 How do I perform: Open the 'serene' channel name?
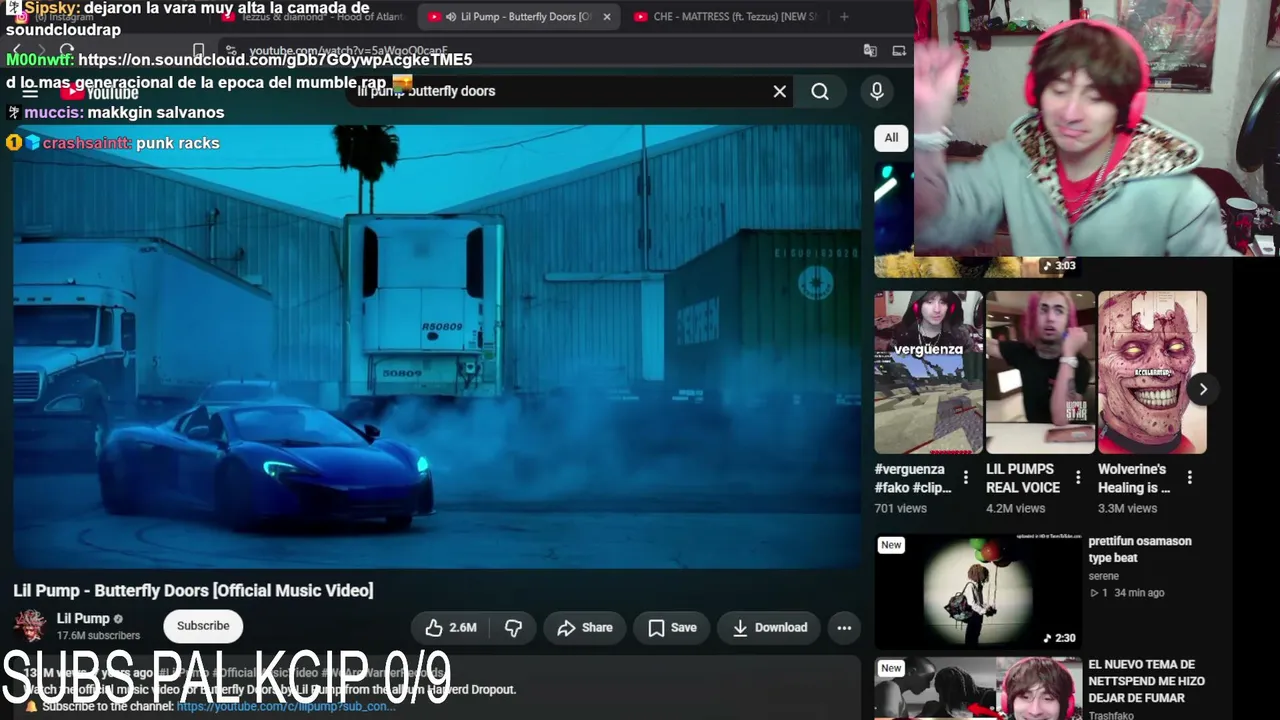tap(1104, 576)
